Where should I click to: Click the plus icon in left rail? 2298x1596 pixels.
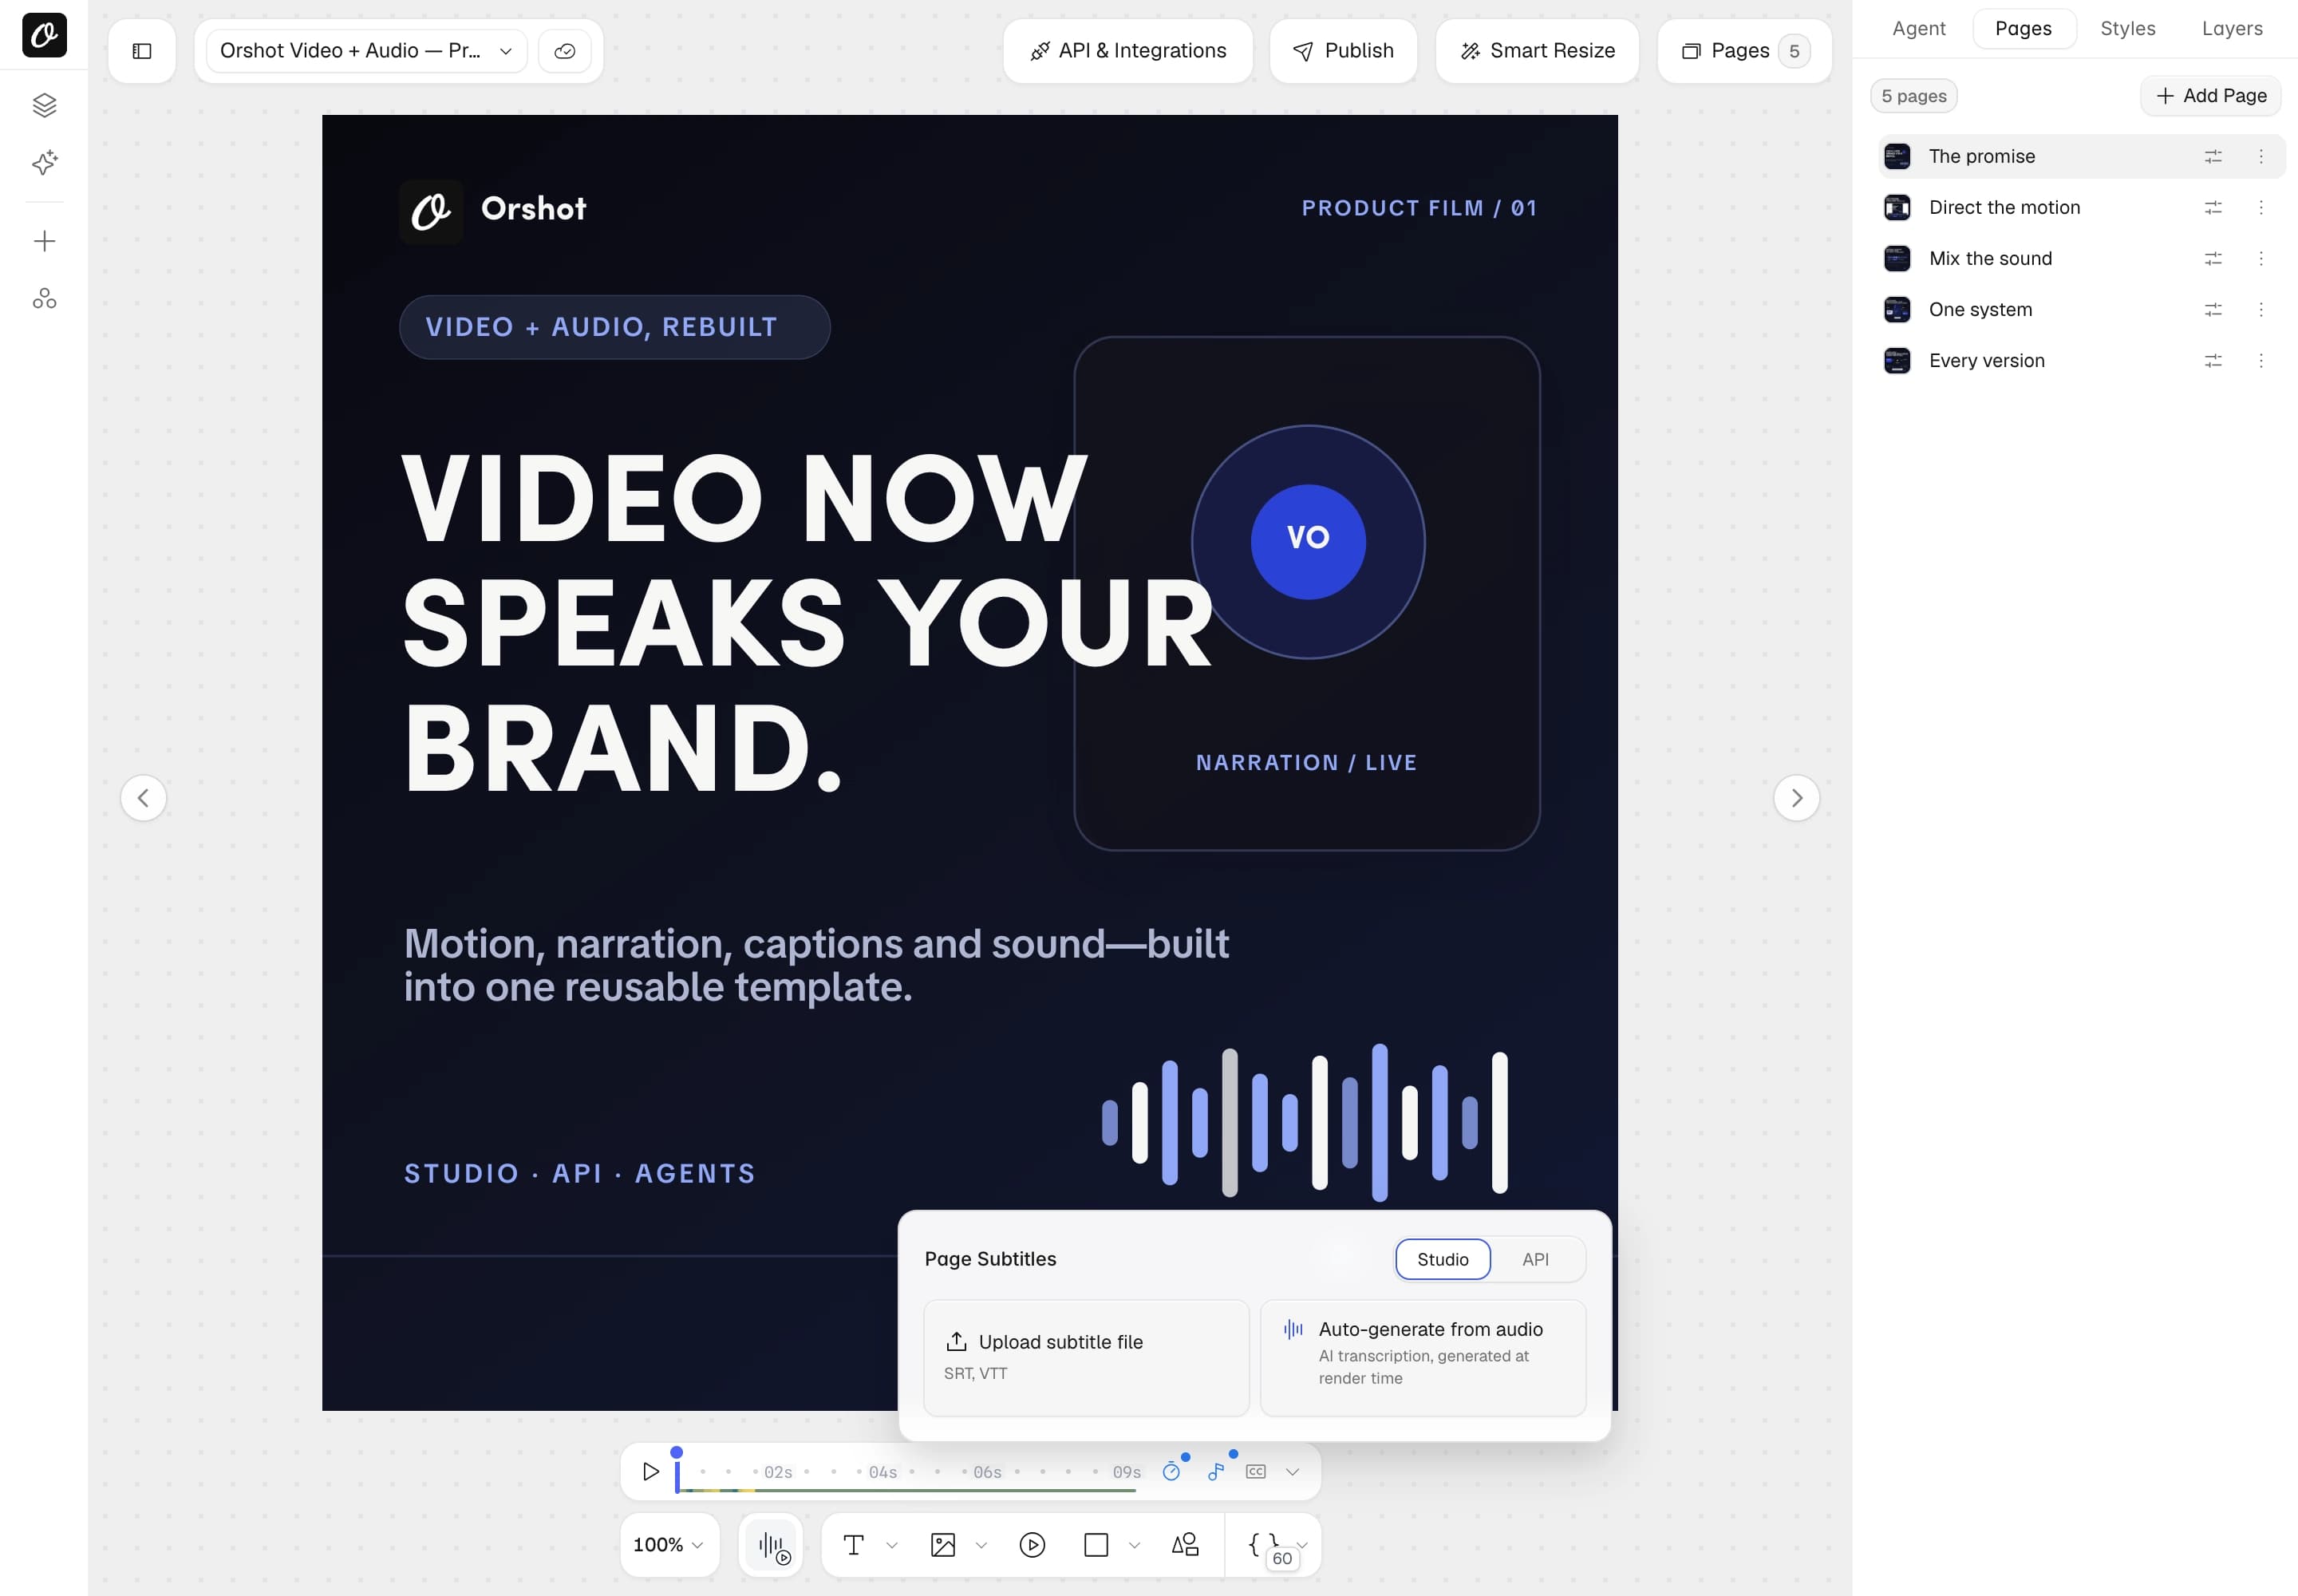click(x=44, y=241)
